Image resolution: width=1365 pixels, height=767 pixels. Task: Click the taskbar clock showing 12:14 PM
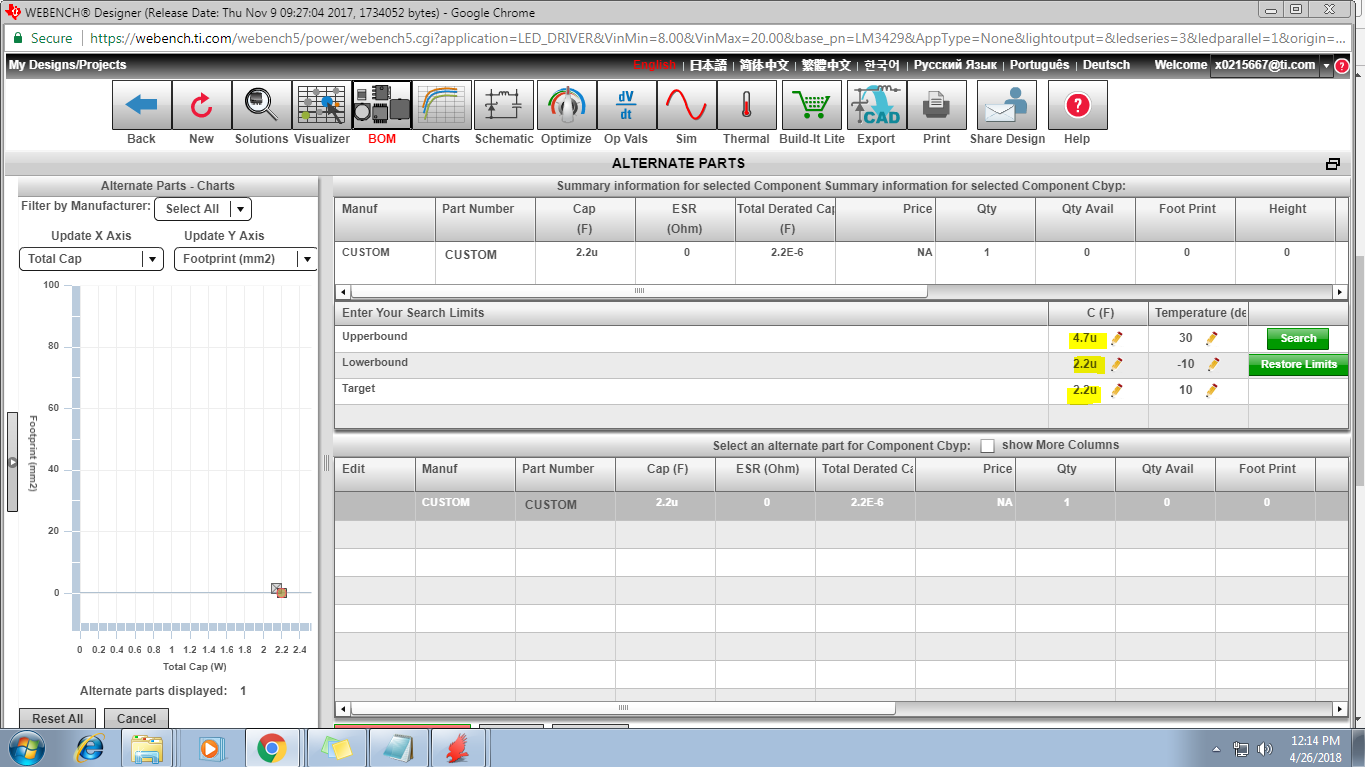[x=1315, y=748]
